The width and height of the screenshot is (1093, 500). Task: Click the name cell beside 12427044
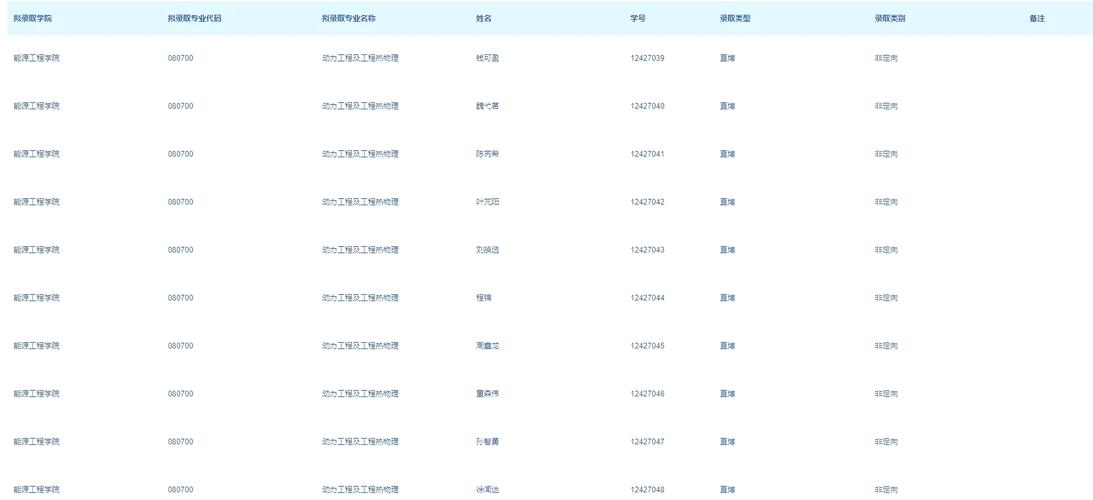point(483,298)
